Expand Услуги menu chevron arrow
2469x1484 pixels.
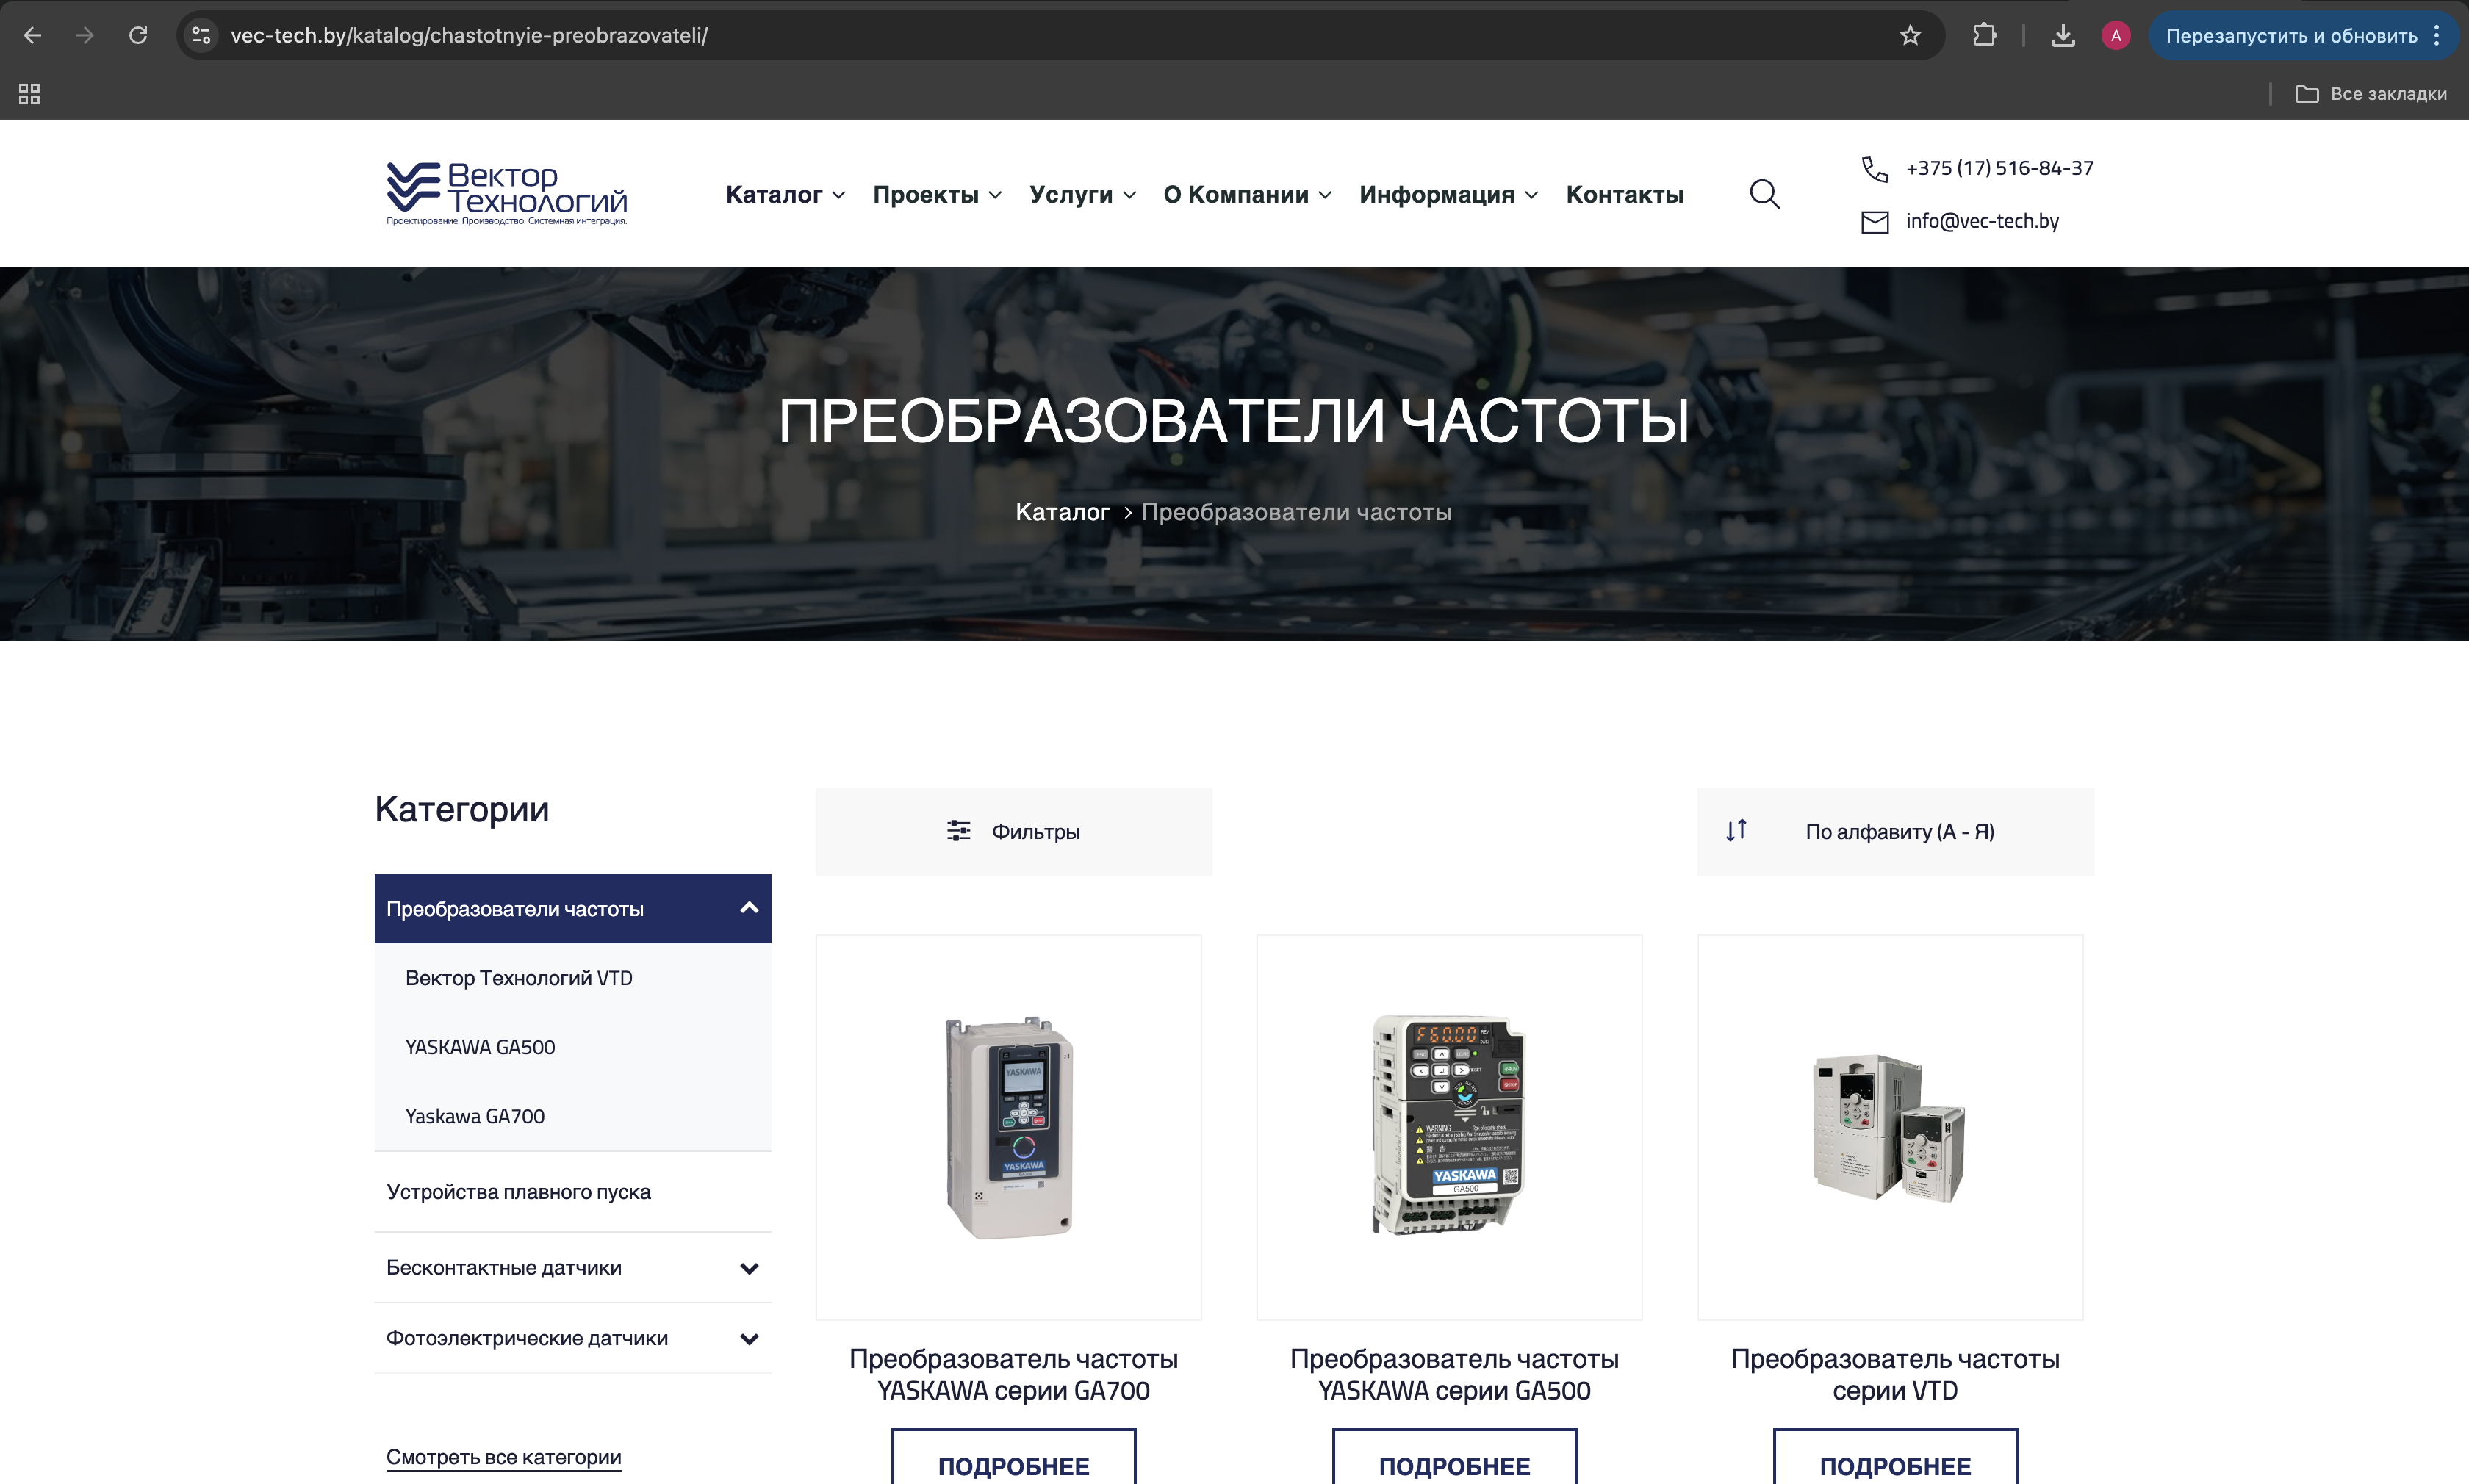coord(1129,196)
